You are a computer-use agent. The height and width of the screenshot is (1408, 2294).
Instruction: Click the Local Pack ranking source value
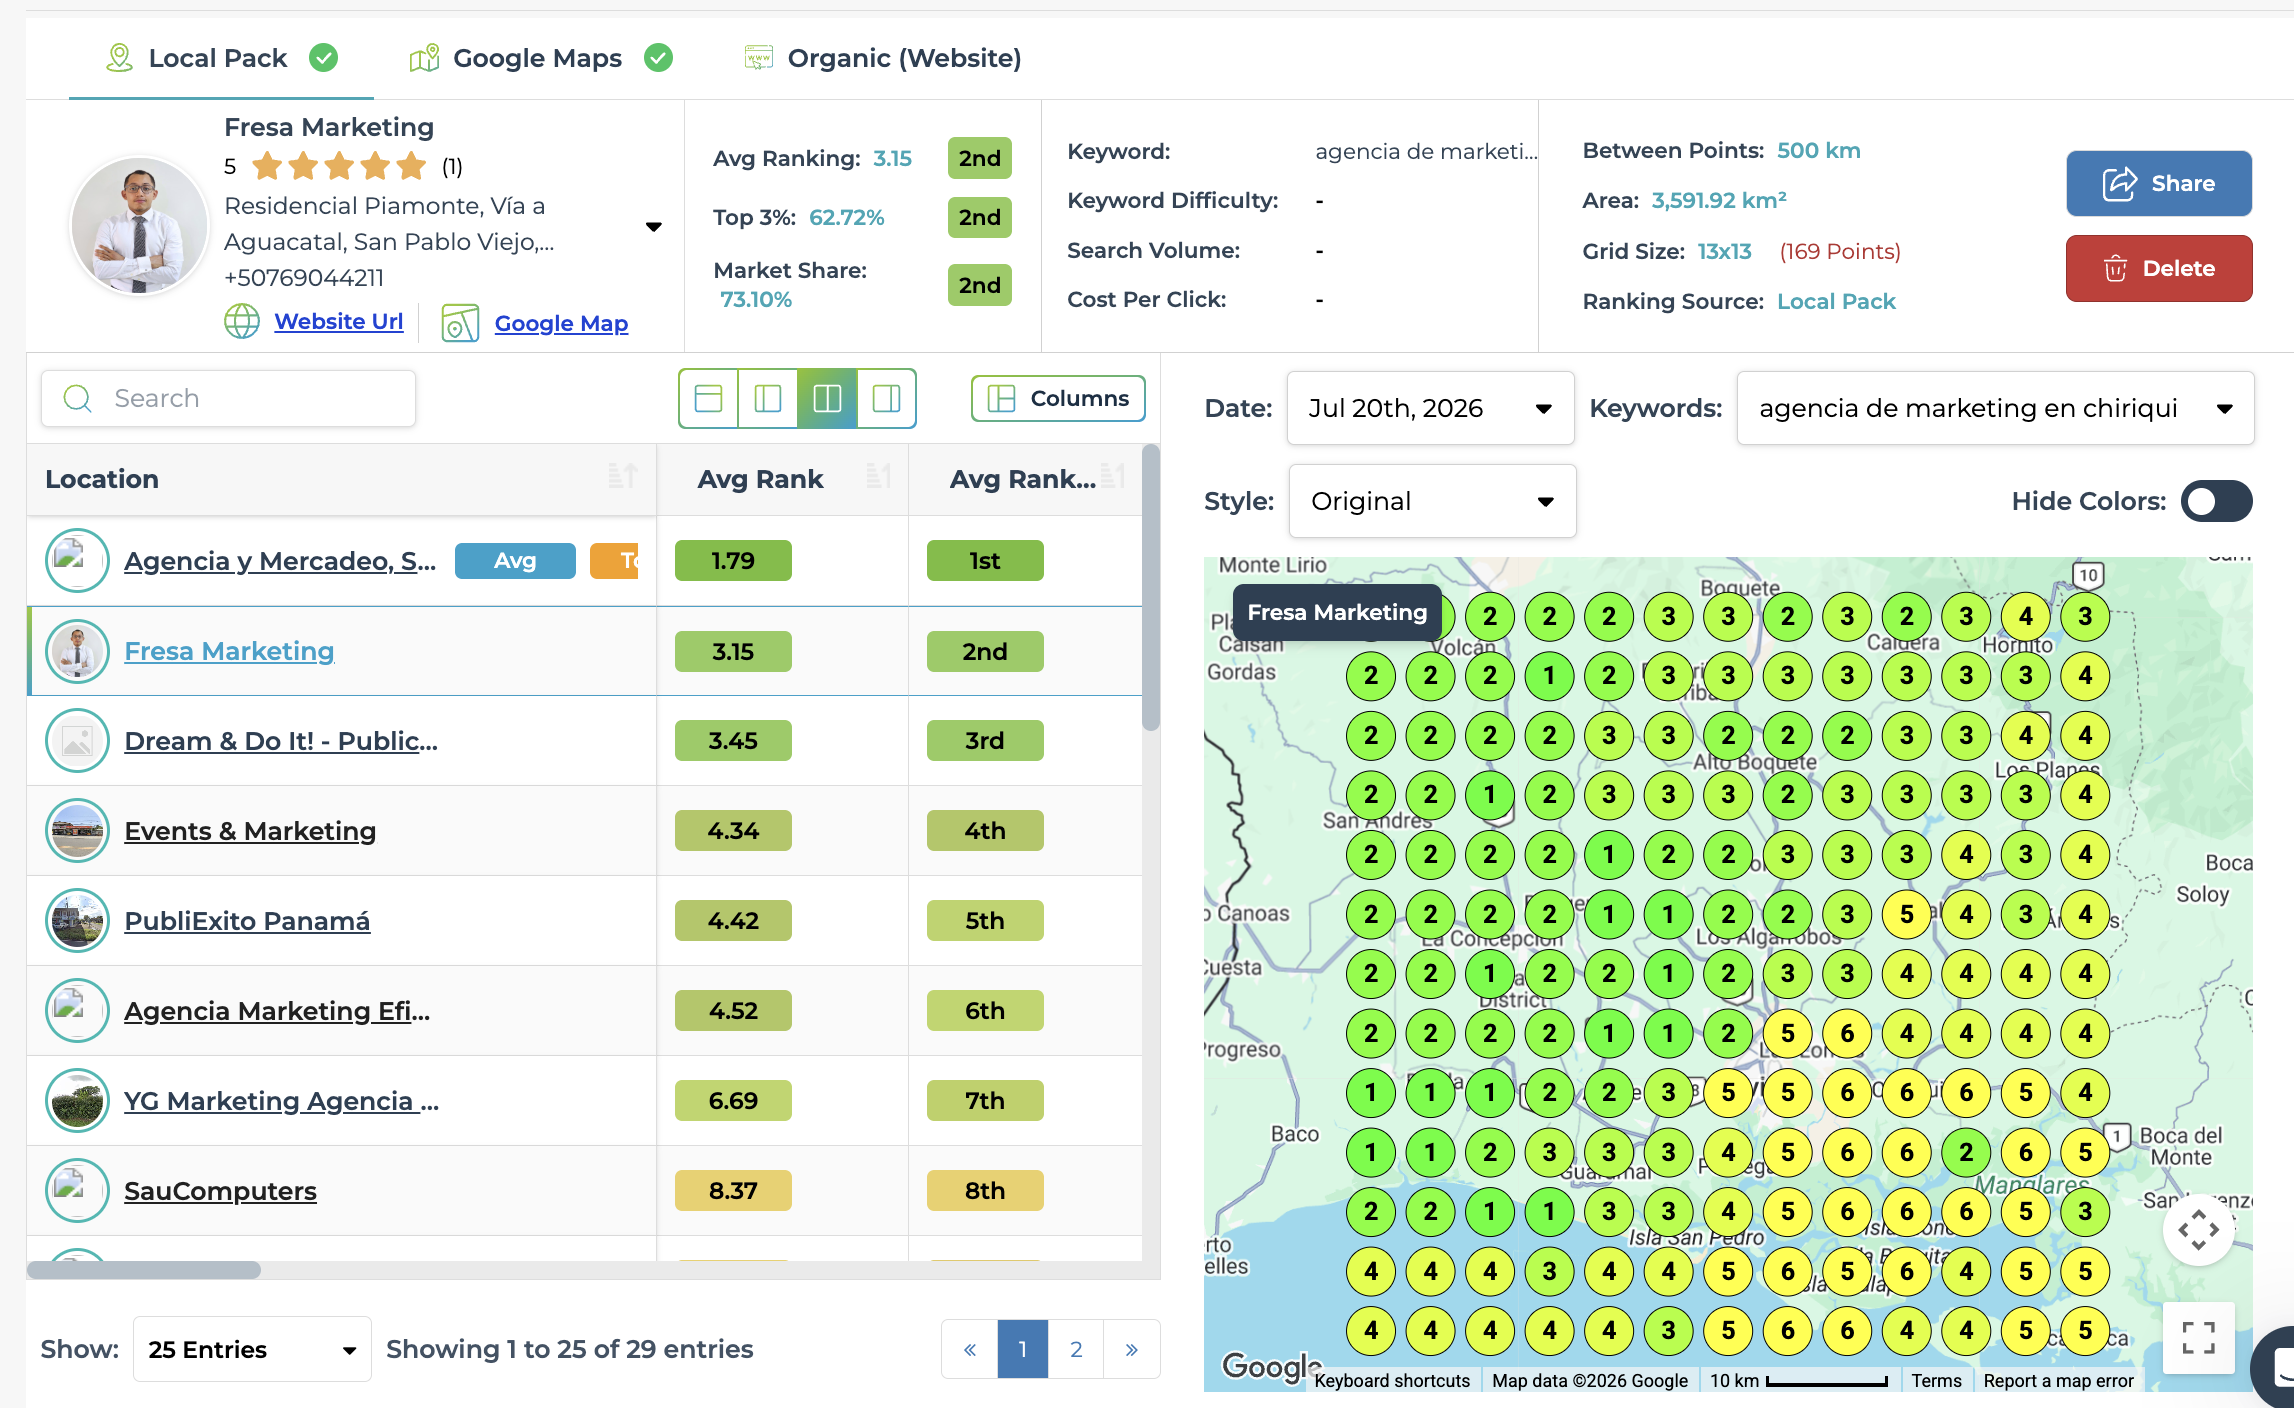click(x=1836, y=301)
